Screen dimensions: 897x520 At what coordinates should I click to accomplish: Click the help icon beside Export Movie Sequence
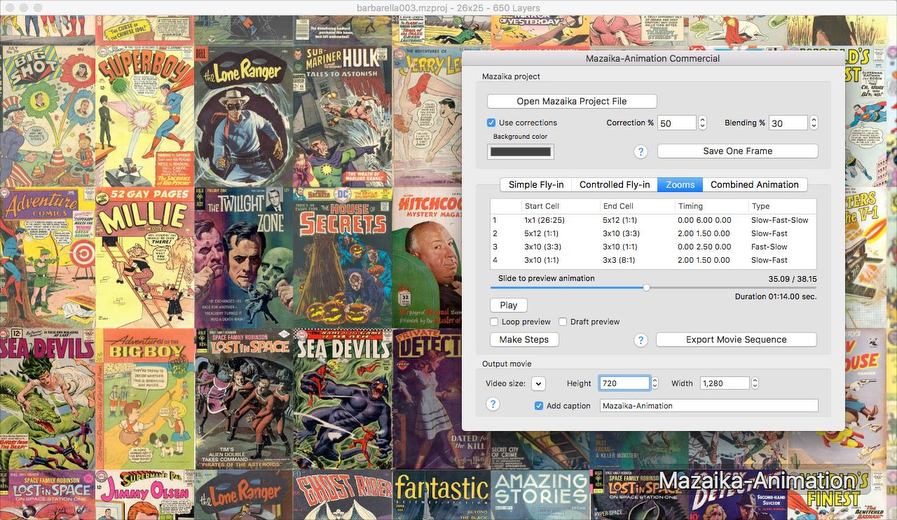pyautogui.click(x=641, y=340)
